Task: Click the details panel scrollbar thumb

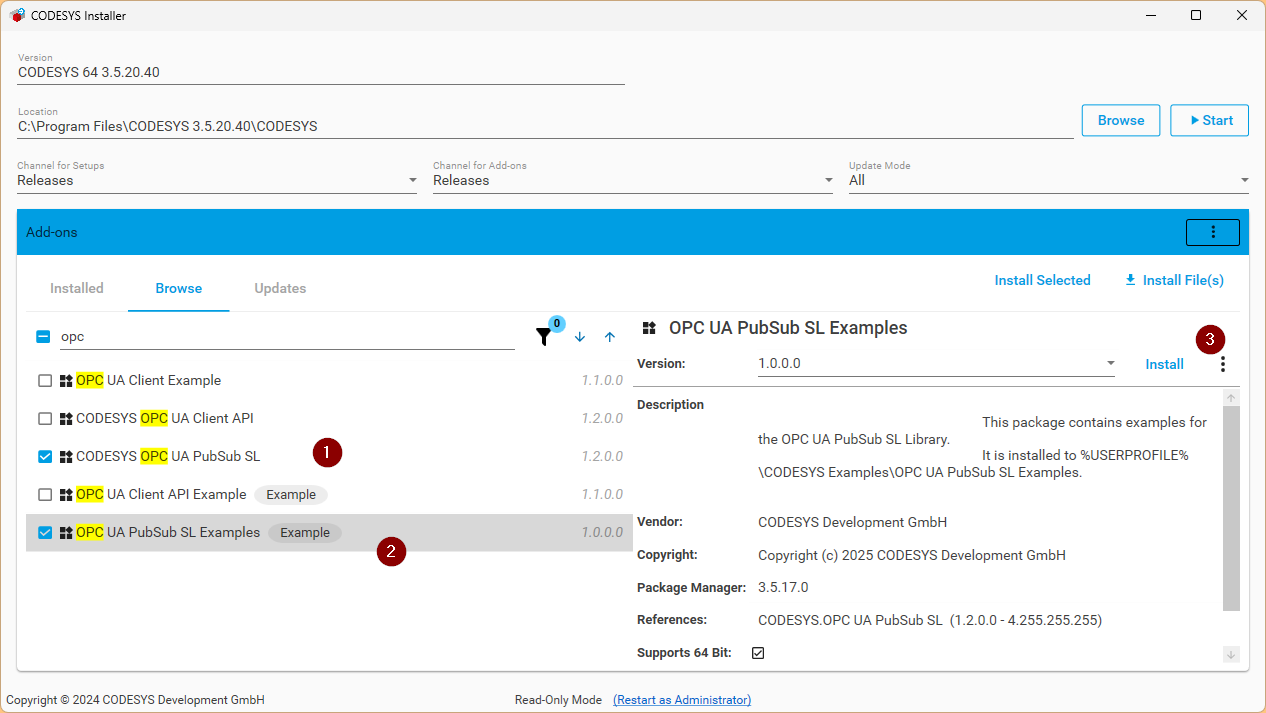Action: pyautogui.click(x=1231, y=508)
